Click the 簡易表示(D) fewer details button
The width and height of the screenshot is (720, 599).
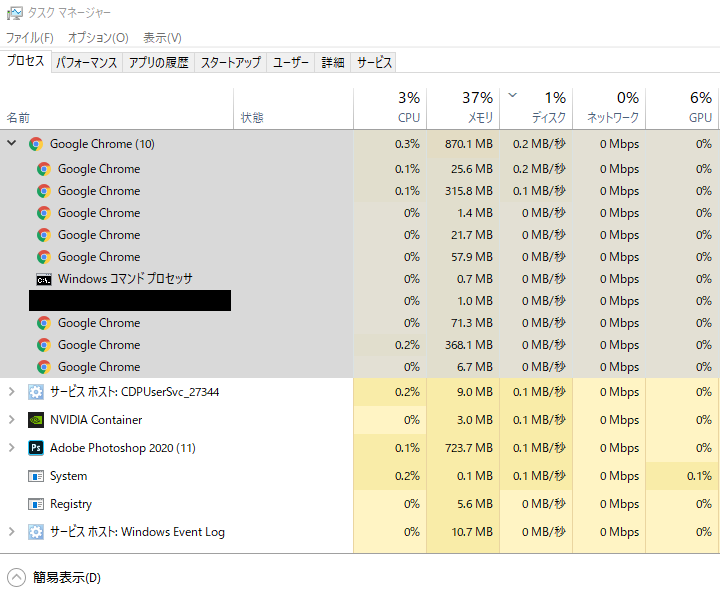click(54, 577)
